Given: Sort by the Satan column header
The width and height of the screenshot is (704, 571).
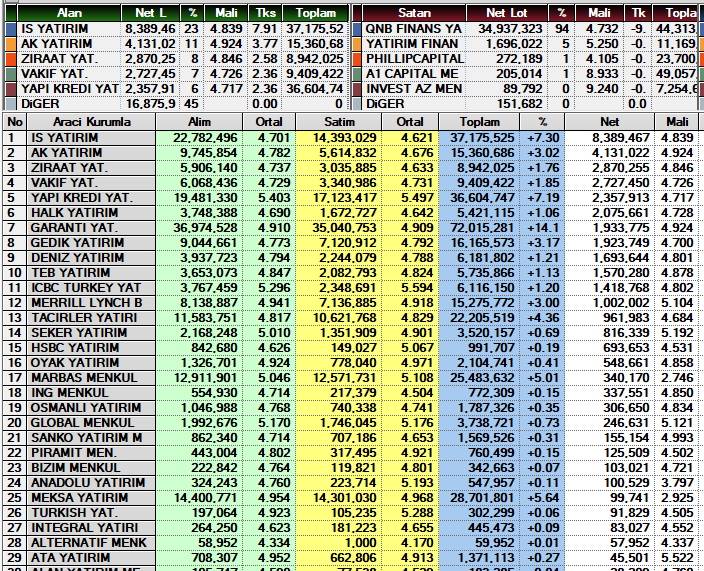Looking at the screenshot, I should pyautogui.click(x=414, y=13).
